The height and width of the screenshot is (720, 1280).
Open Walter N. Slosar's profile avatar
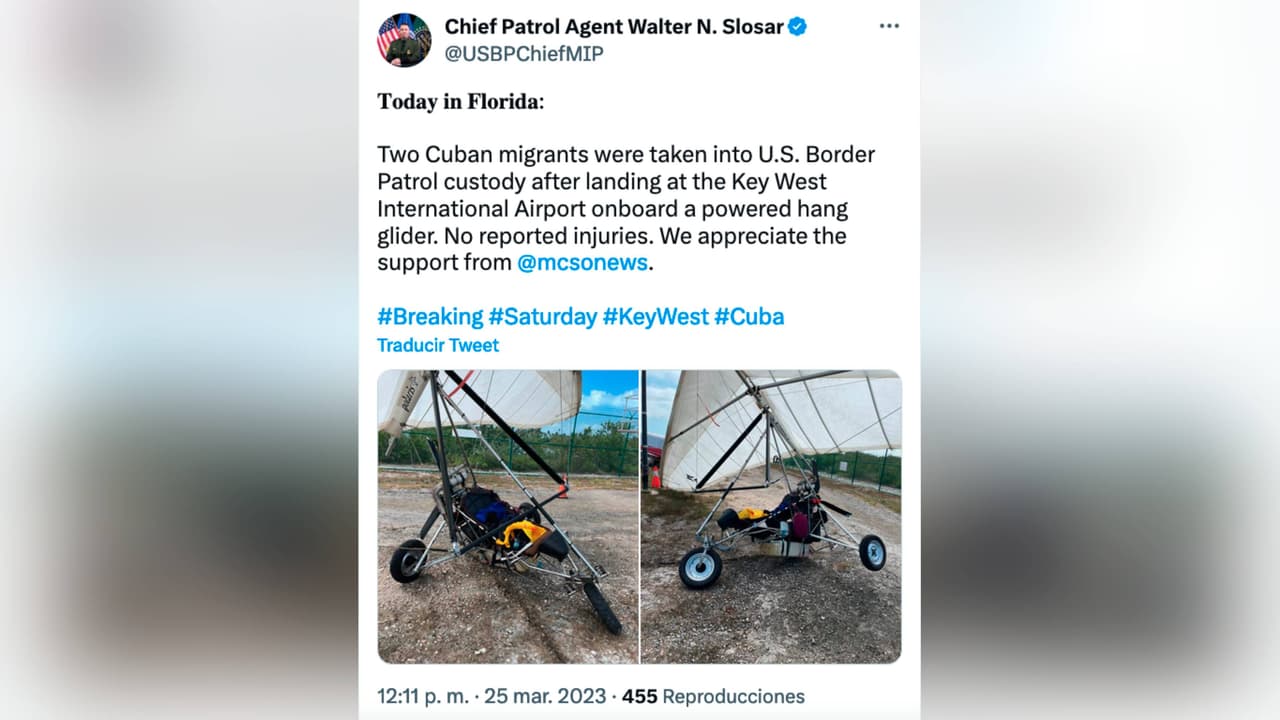tap(404, 40)
